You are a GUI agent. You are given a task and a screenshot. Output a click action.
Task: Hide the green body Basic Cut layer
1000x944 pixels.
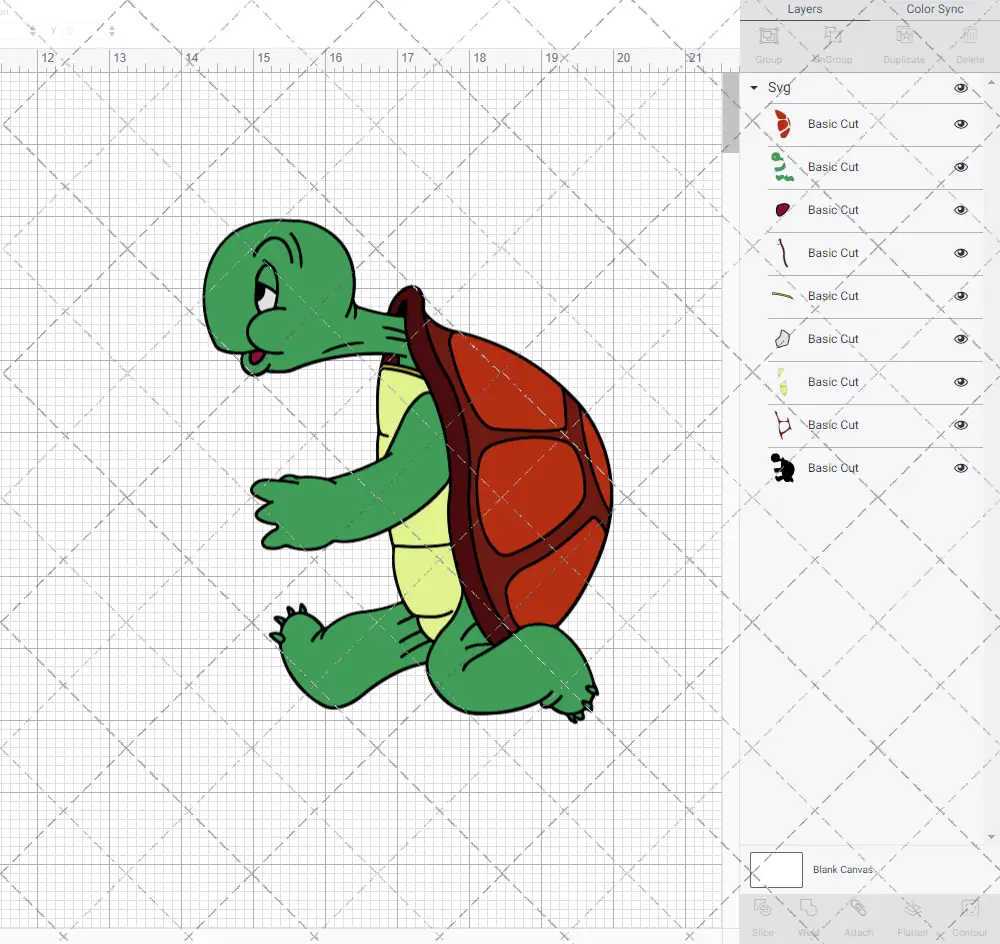(x=960, y=167)
